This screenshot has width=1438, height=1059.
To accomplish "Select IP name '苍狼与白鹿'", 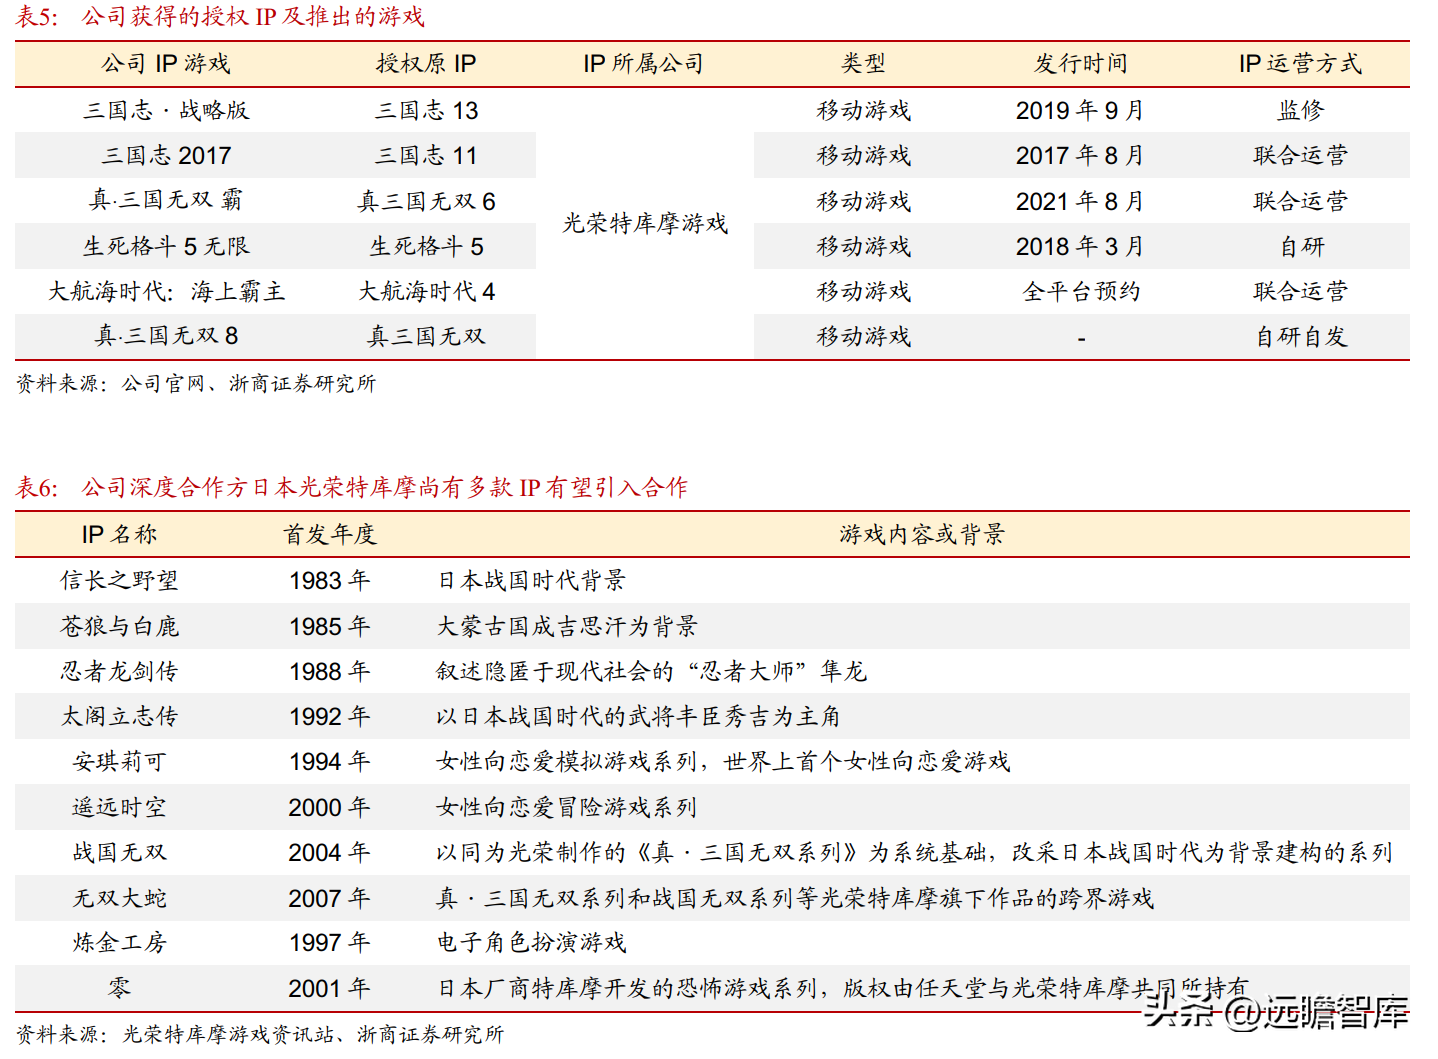I will pos(119,626).
